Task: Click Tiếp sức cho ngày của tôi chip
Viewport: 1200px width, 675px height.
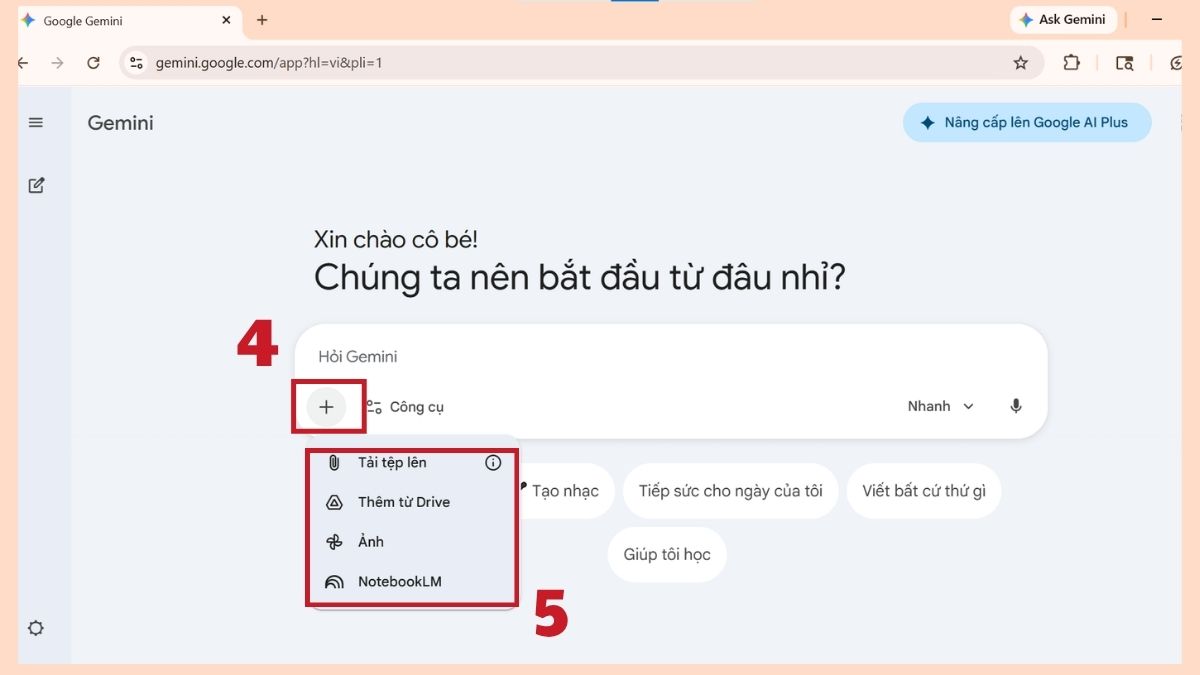Action: coord(731,491)
